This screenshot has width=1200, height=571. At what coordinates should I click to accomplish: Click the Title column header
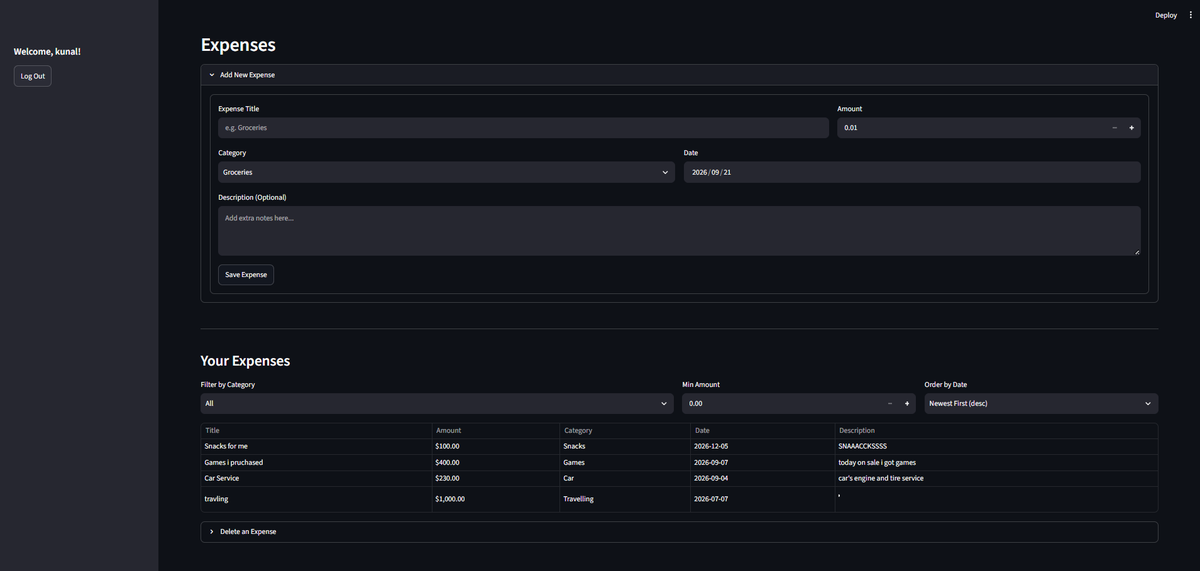(316, 431)
